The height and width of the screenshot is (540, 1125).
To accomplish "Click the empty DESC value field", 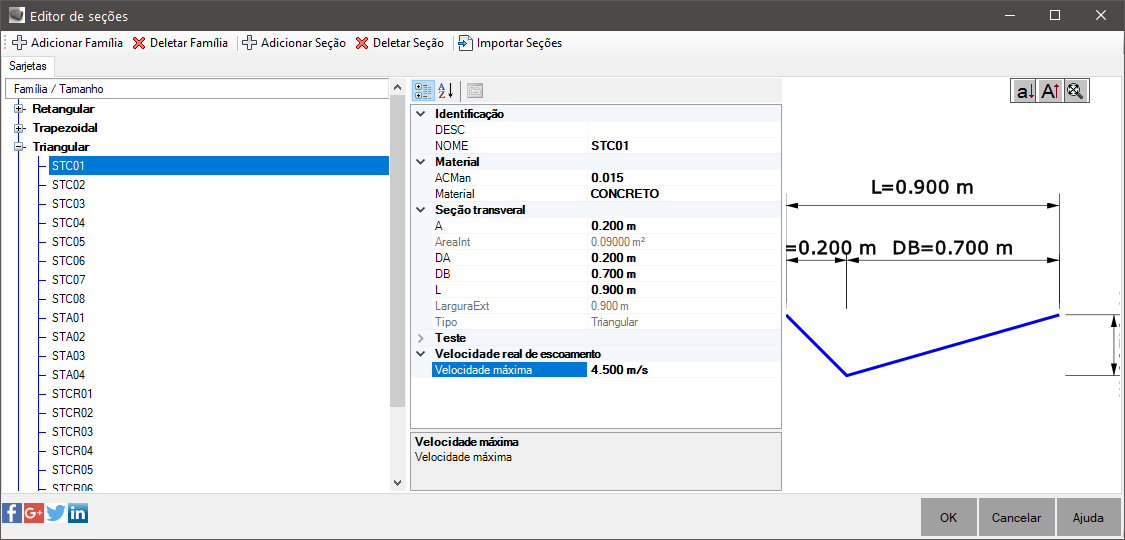I will (684, 130).
